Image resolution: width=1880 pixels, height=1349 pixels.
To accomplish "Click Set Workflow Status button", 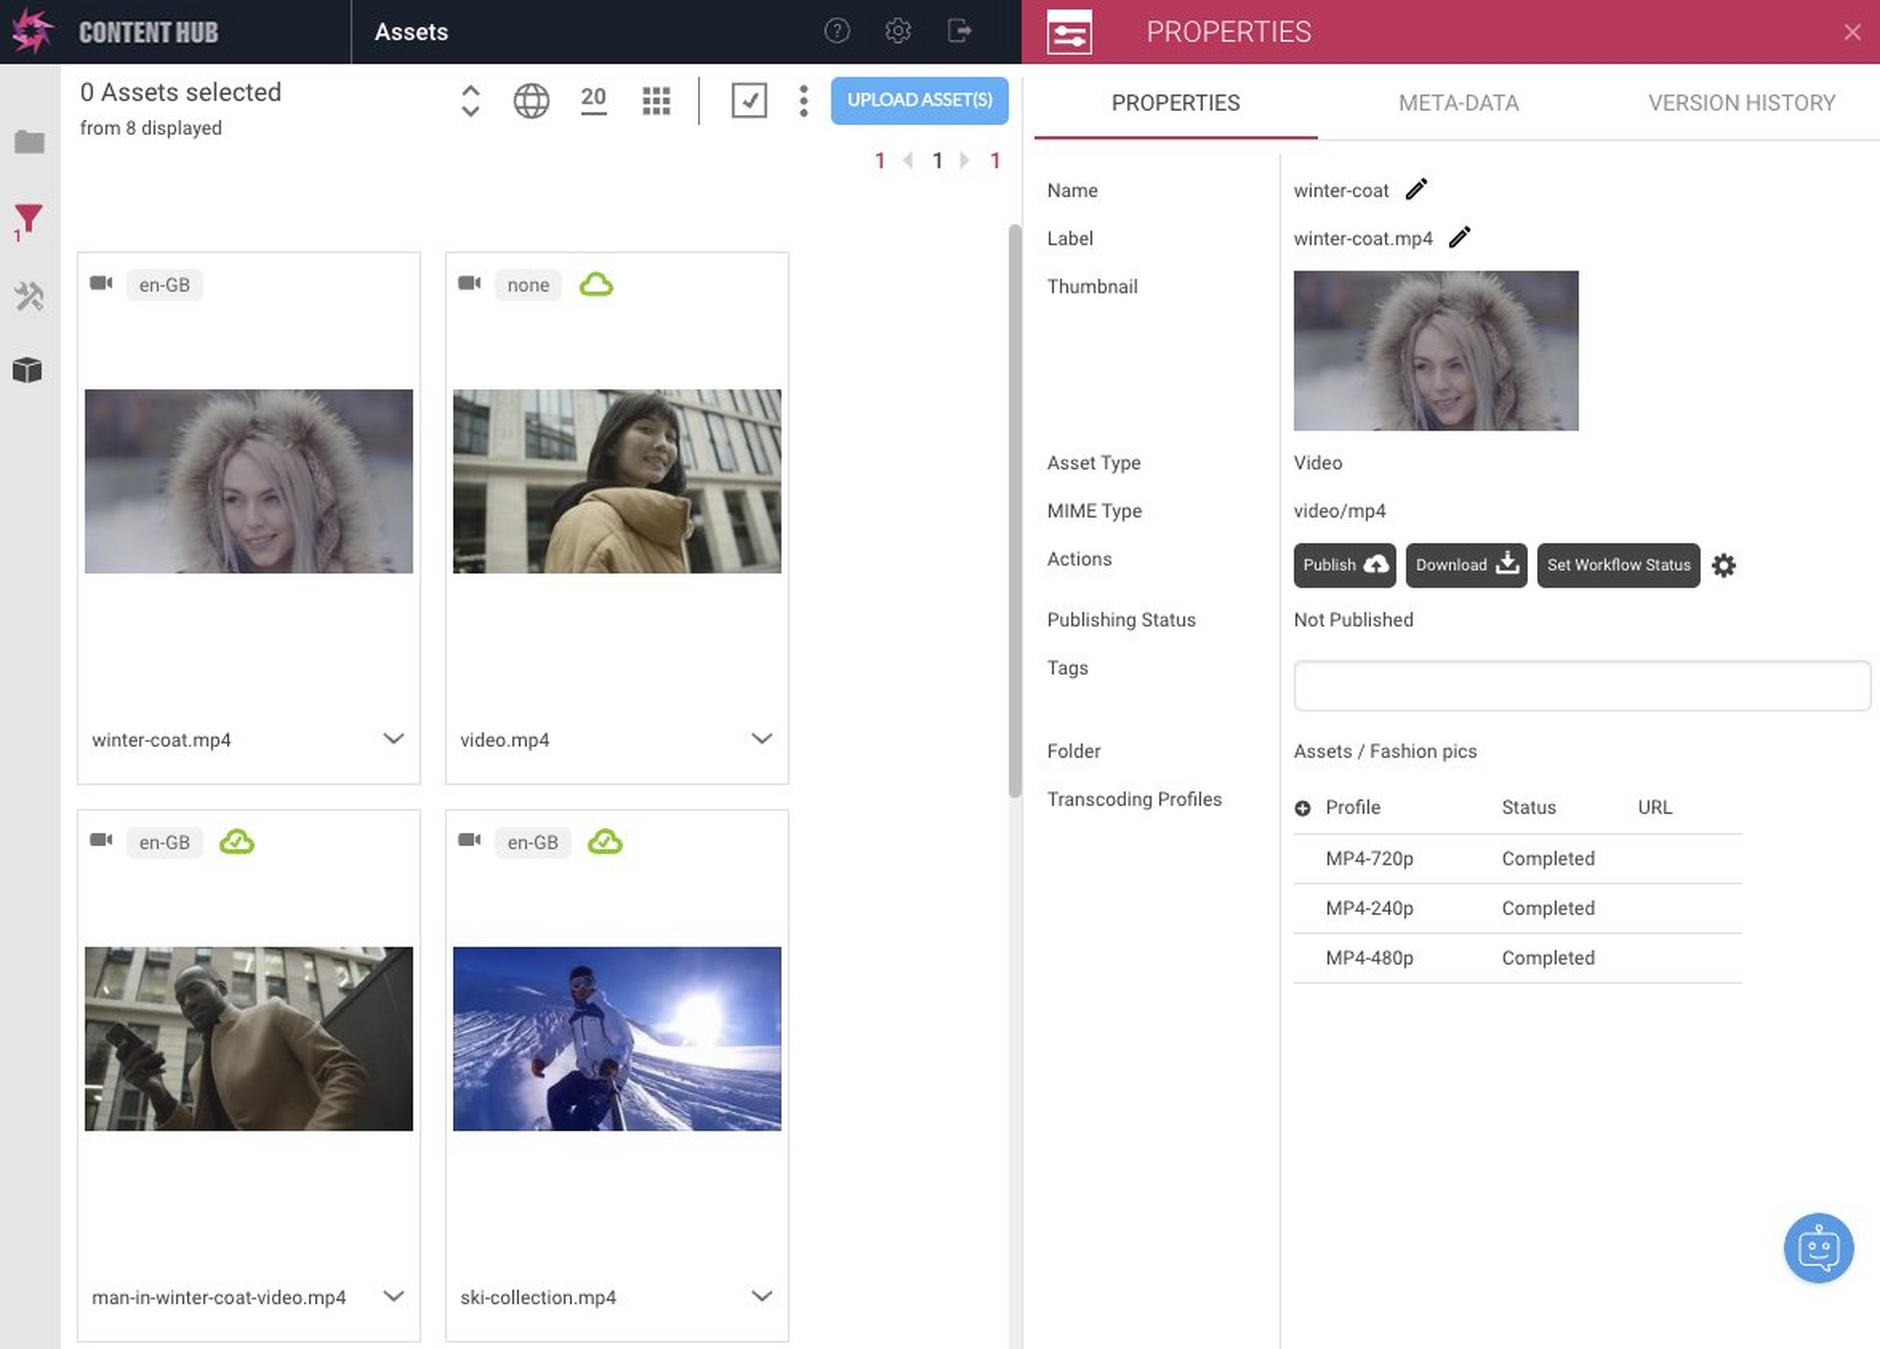I will 1618,565.
